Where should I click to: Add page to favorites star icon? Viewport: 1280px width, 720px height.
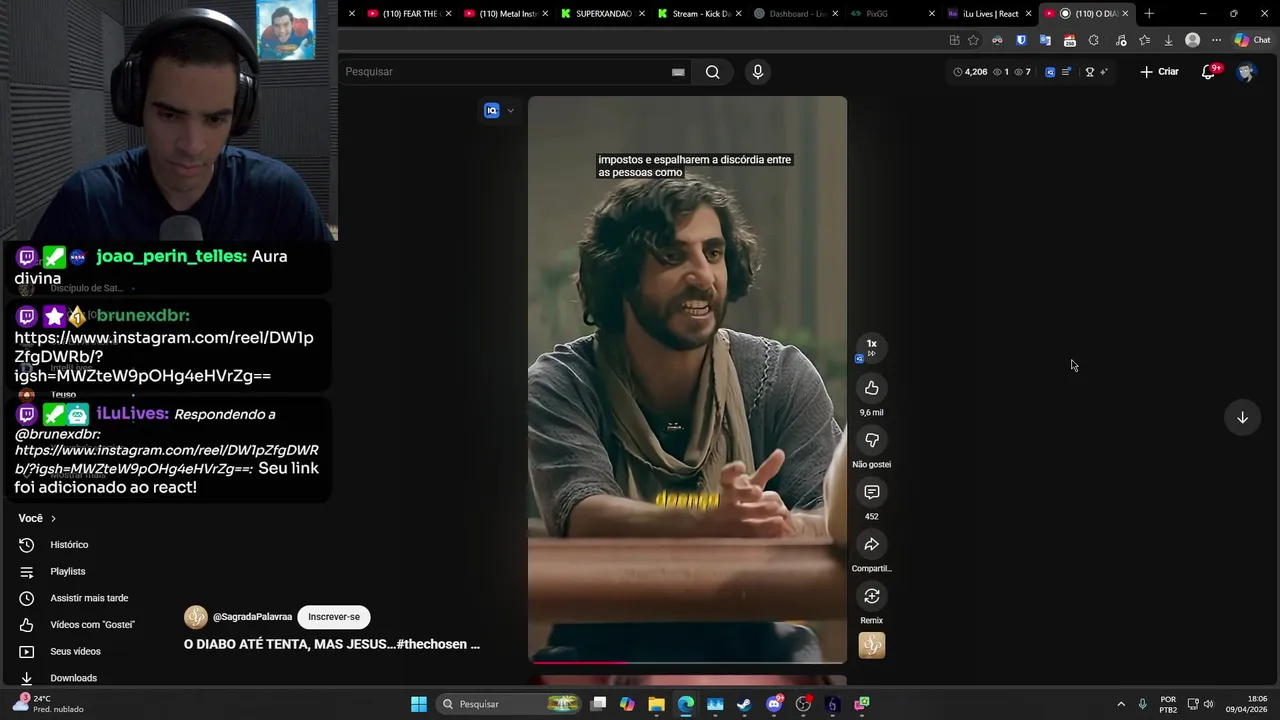(973, 40)
